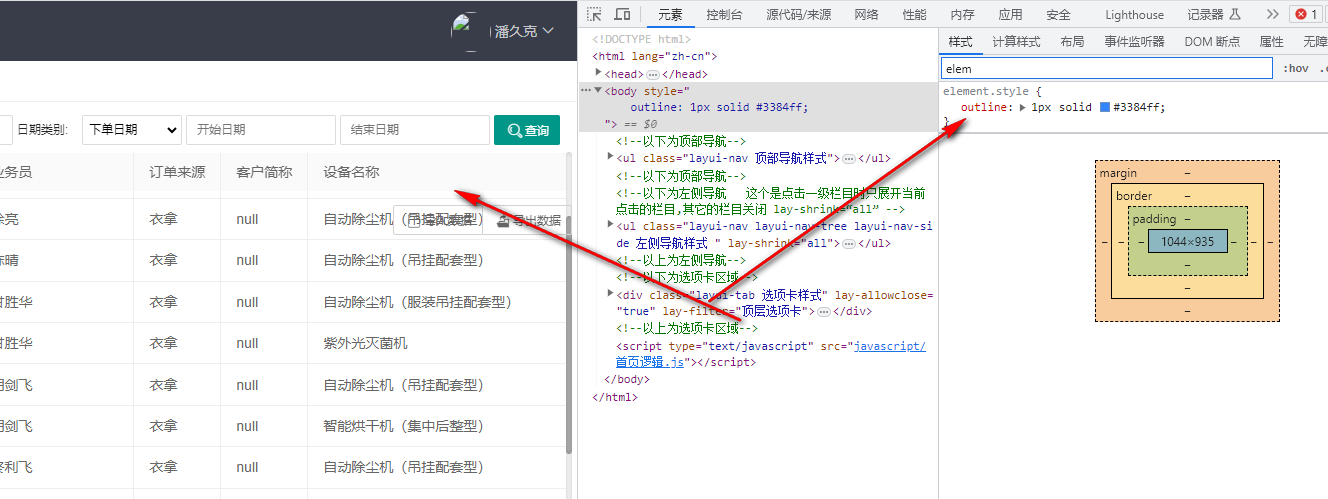The height and width of the screenshot is (499, 1328).
Task: Collapse the body element node
Action: 598,90
